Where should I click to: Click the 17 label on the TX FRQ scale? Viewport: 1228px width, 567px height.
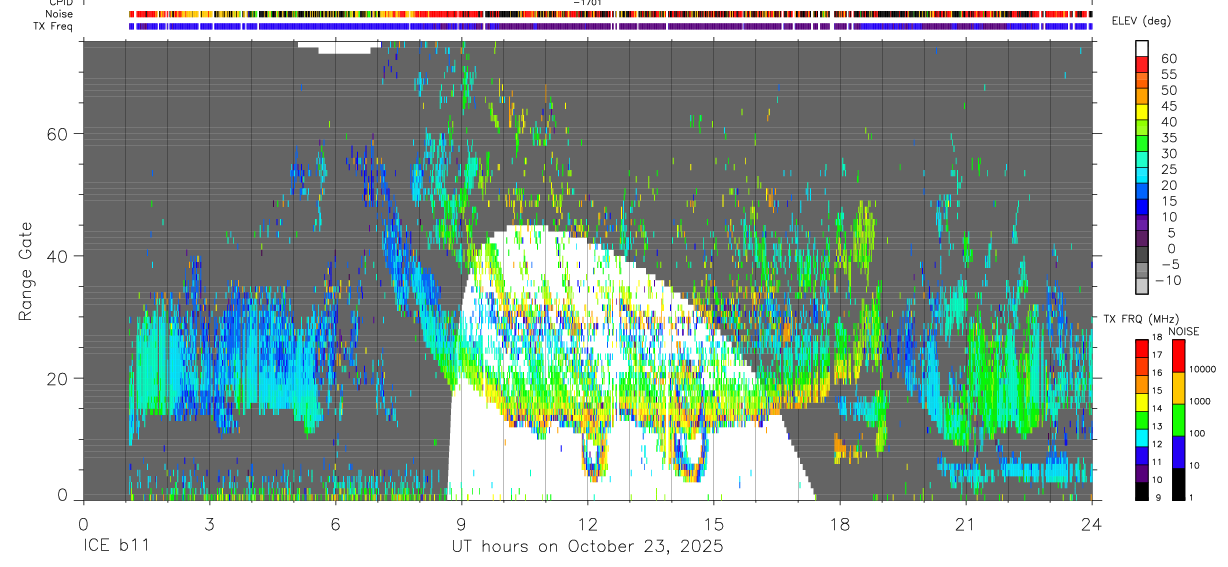coord(1156,355)
